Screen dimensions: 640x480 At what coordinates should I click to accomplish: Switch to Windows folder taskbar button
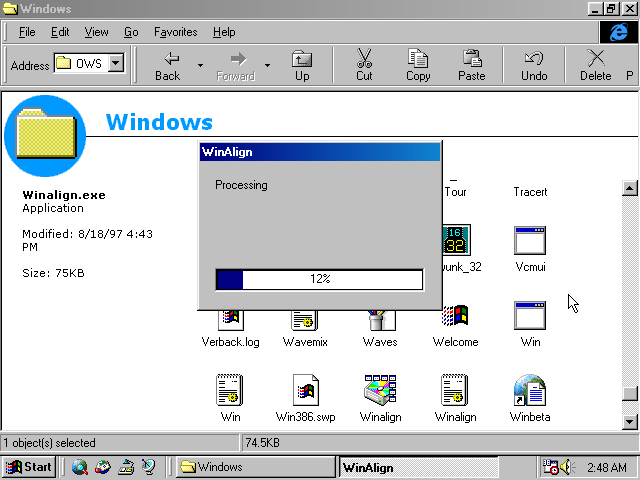pos(256,467)
